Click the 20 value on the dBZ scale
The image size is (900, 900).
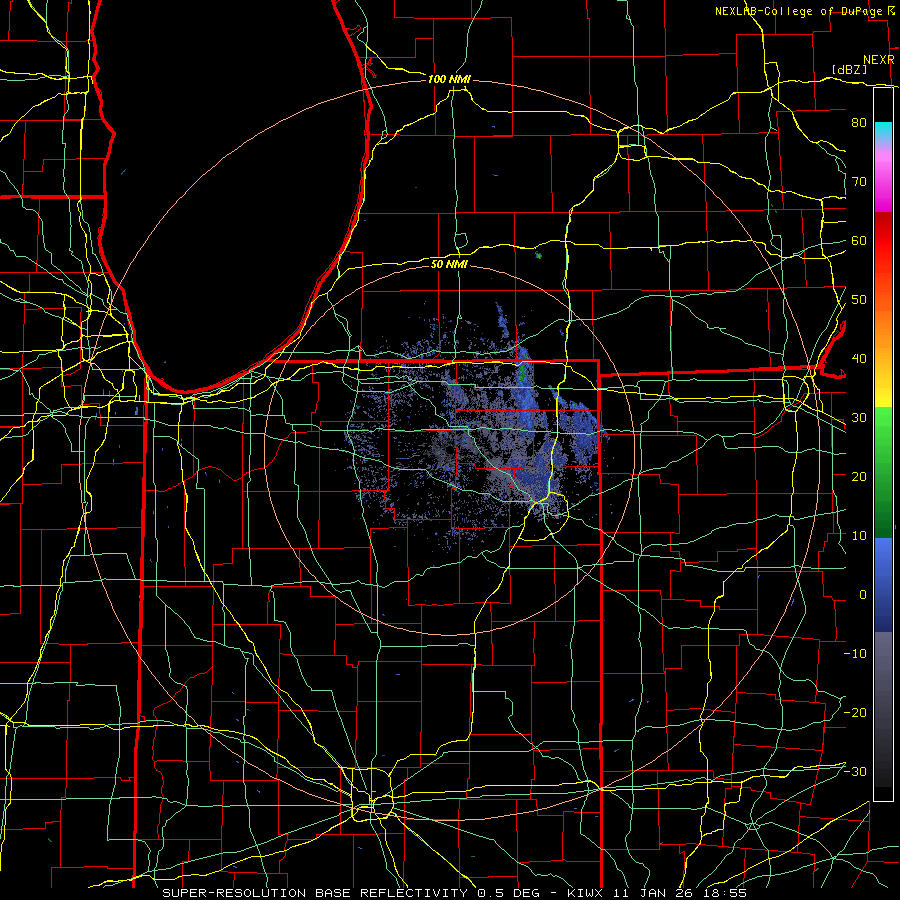pyautogui.click(x=859, y=476)
